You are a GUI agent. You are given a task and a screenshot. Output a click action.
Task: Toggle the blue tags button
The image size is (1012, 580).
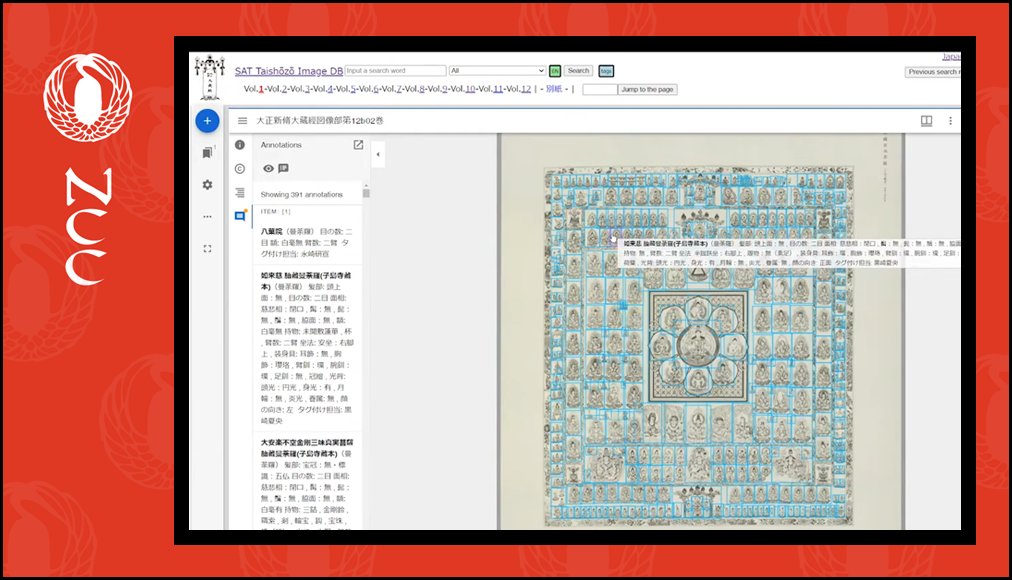pyautogui.click(x=606, y=71)
